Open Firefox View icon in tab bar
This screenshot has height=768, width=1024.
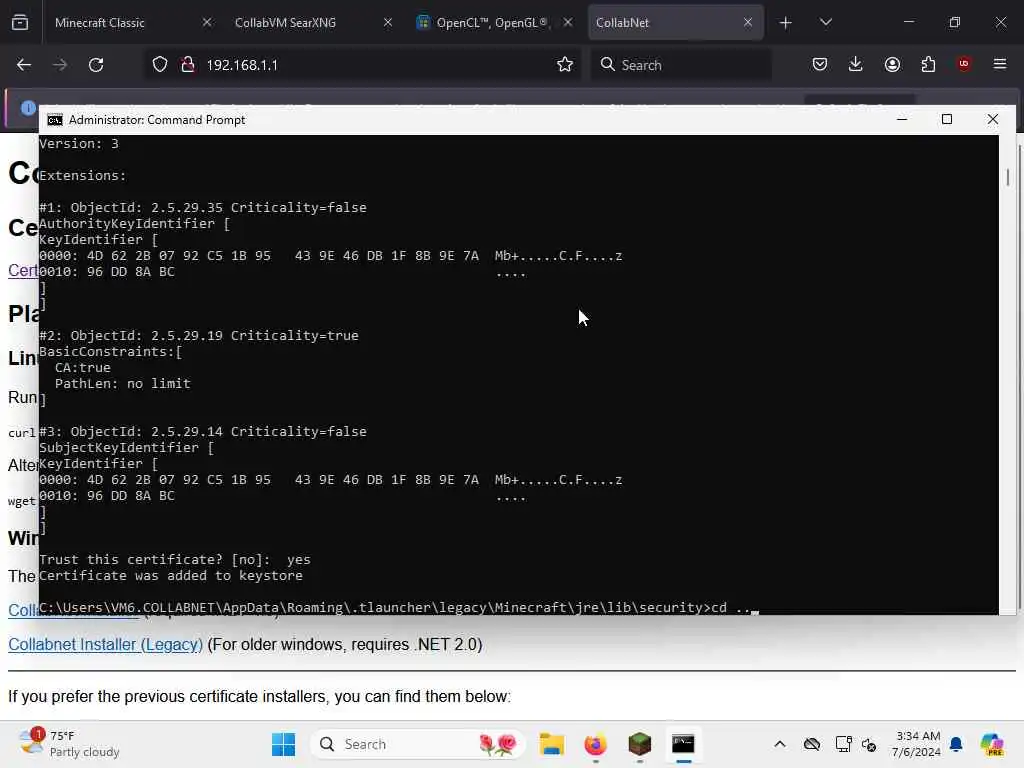tap(20, 22)
